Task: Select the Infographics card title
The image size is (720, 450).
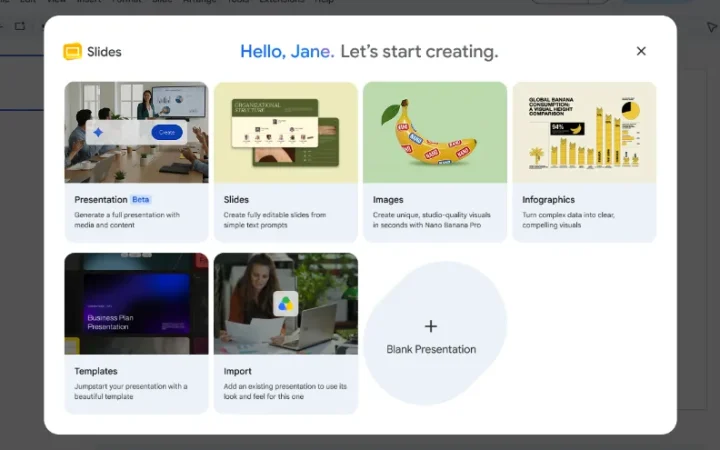Action: tap(548, 200)
